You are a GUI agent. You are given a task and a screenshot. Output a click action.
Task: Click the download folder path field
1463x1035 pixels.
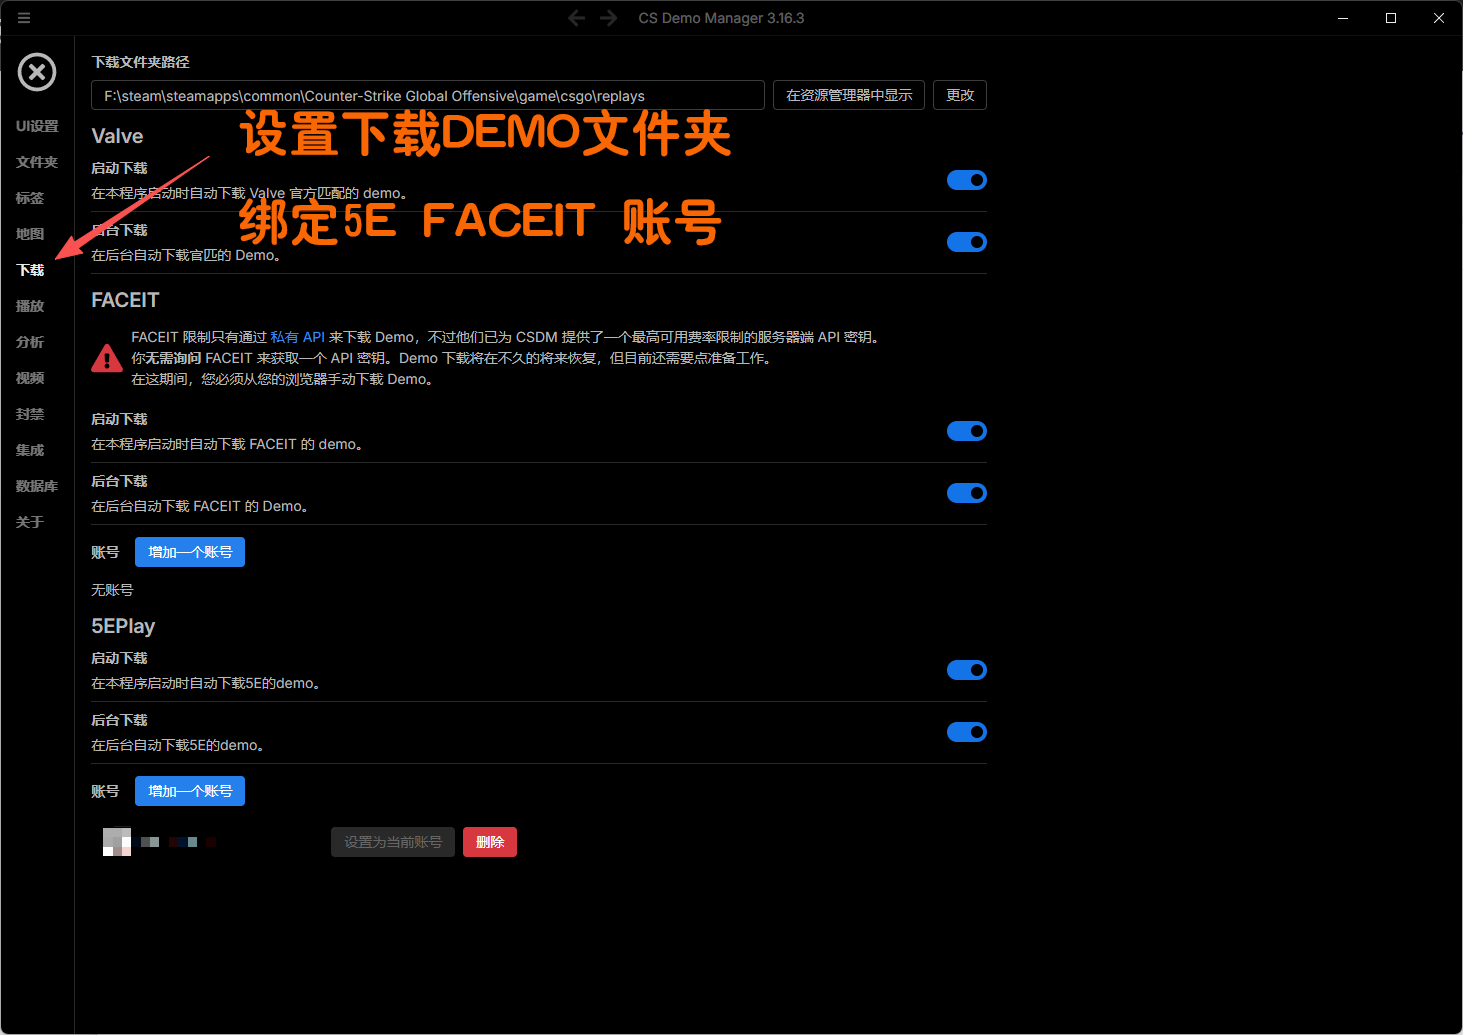428,96
